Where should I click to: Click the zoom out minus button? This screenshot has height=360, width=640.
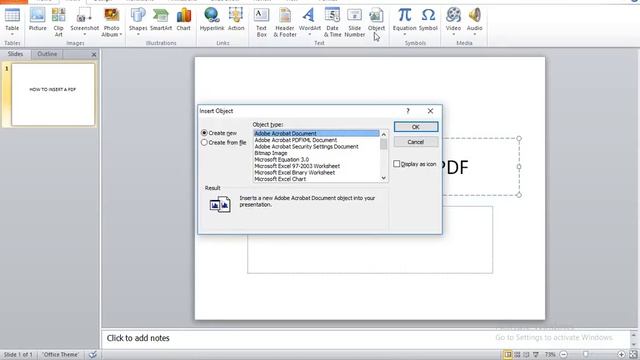[x=563, y=355]
